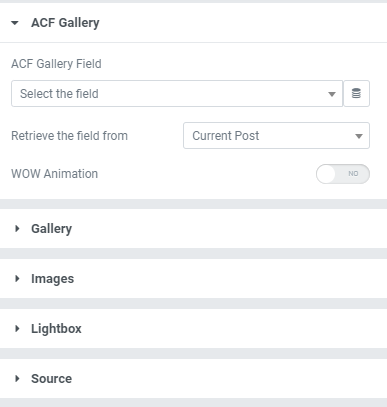Click the Current Post dropdown caret

click(359, 136)
